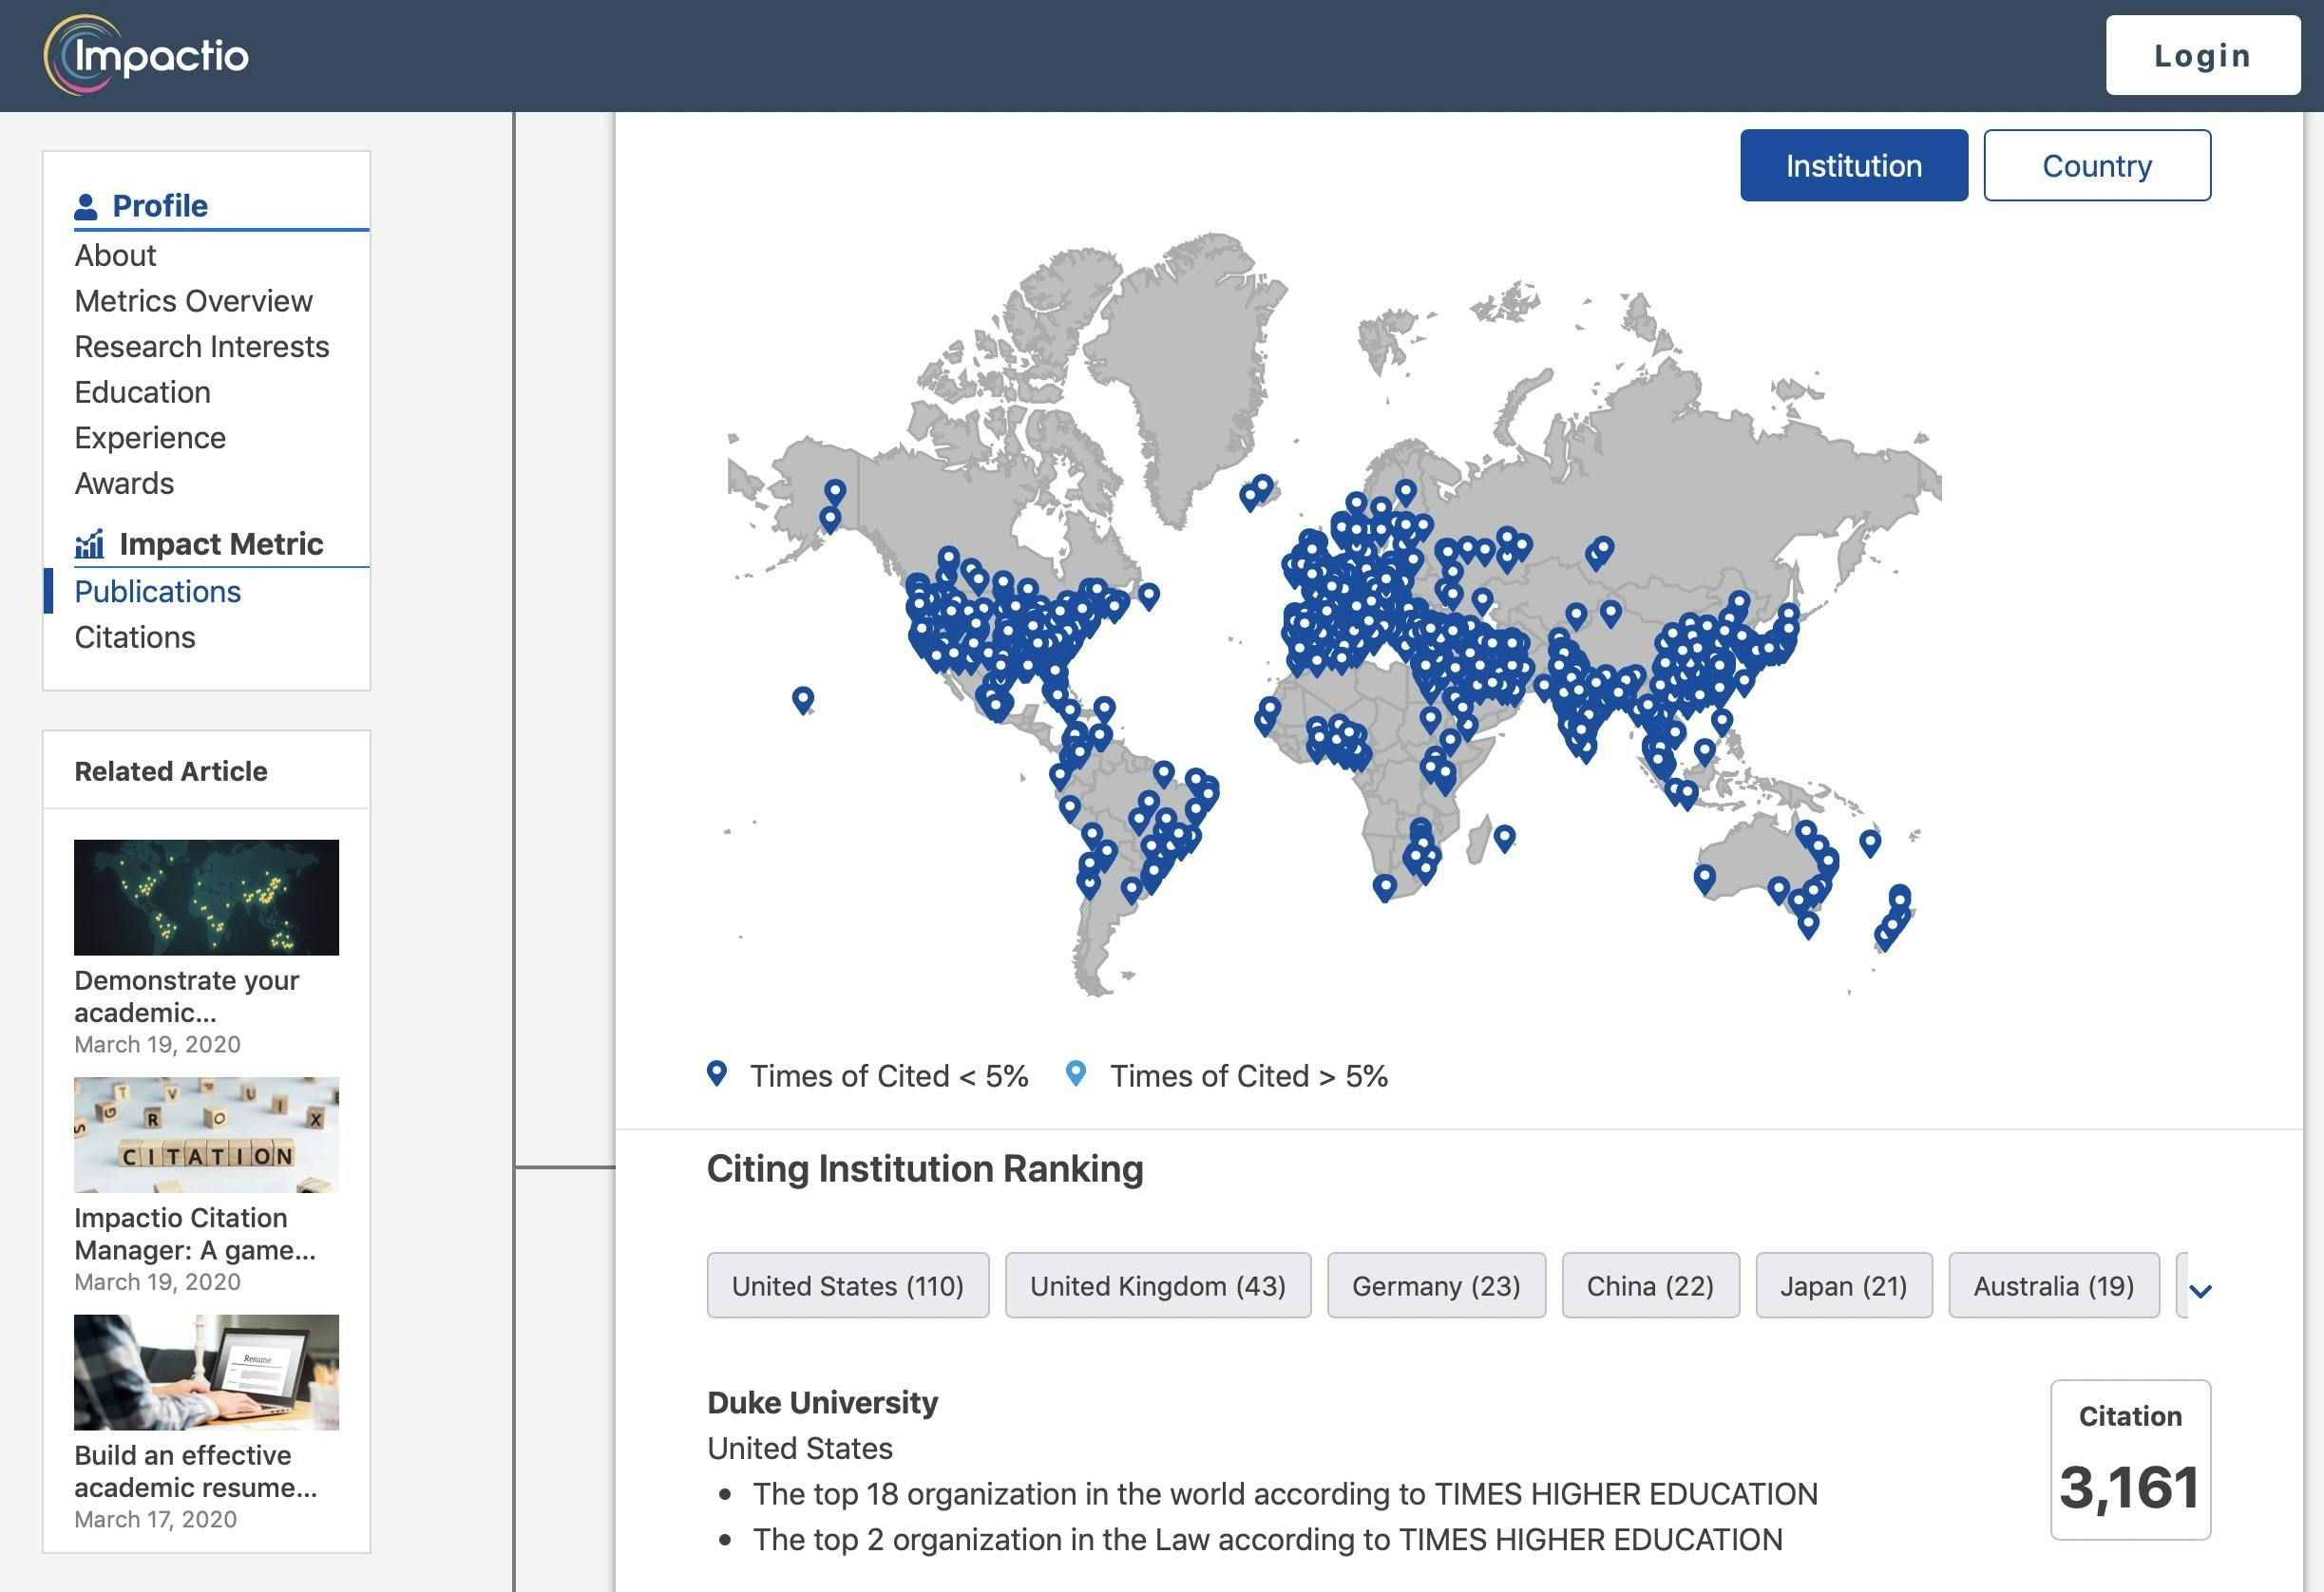Open the world map article thumbnail
2324x1592 pixels.
pyautogui.click(x=206, y=897)
